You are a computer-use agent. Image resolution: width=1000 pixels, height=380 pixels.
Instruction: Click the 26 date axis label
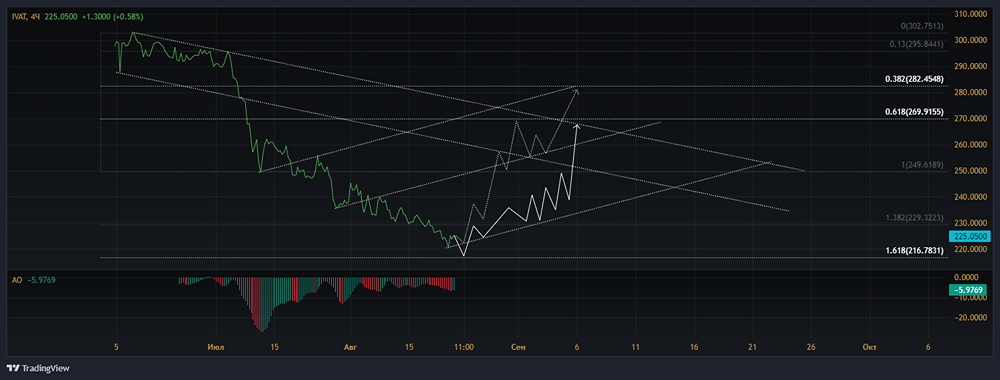pos(811,347)
